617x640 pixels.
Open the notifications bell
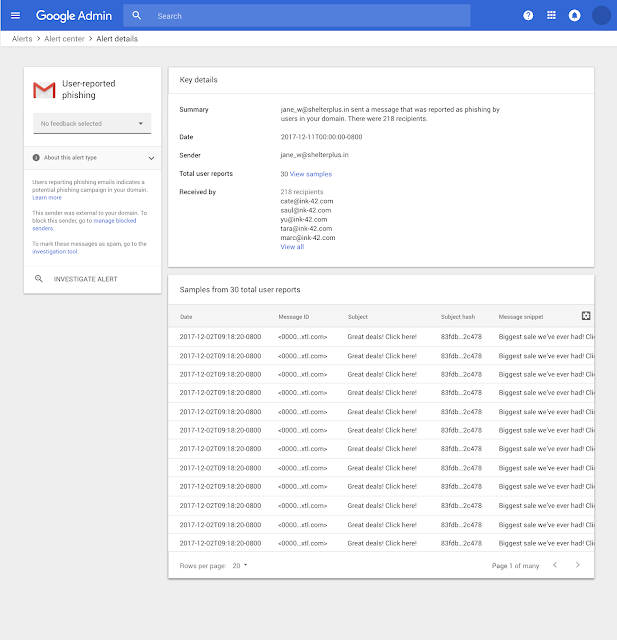[574, 16]
